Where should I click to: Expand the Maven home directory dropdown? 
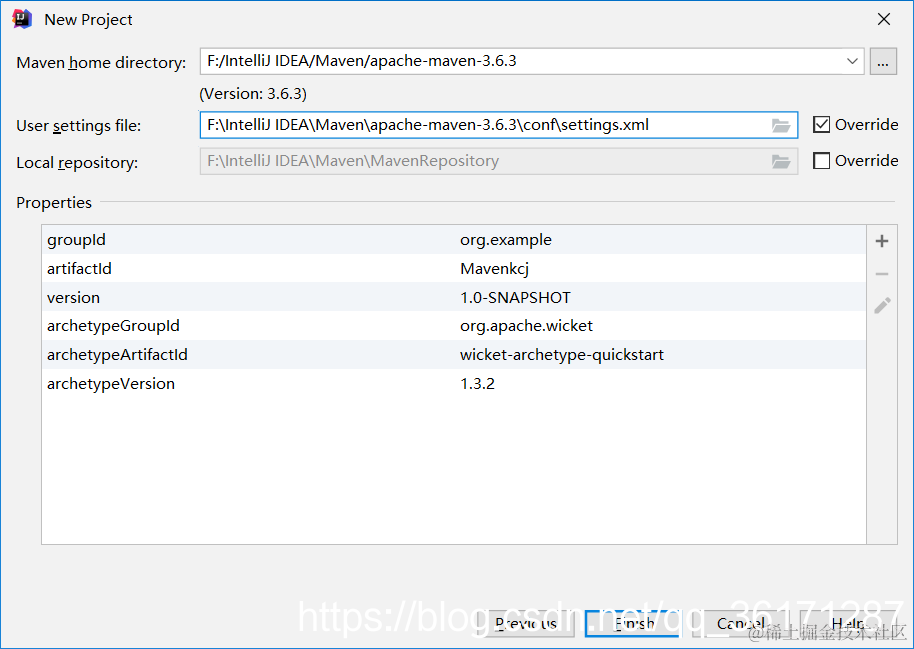(852, 61)
